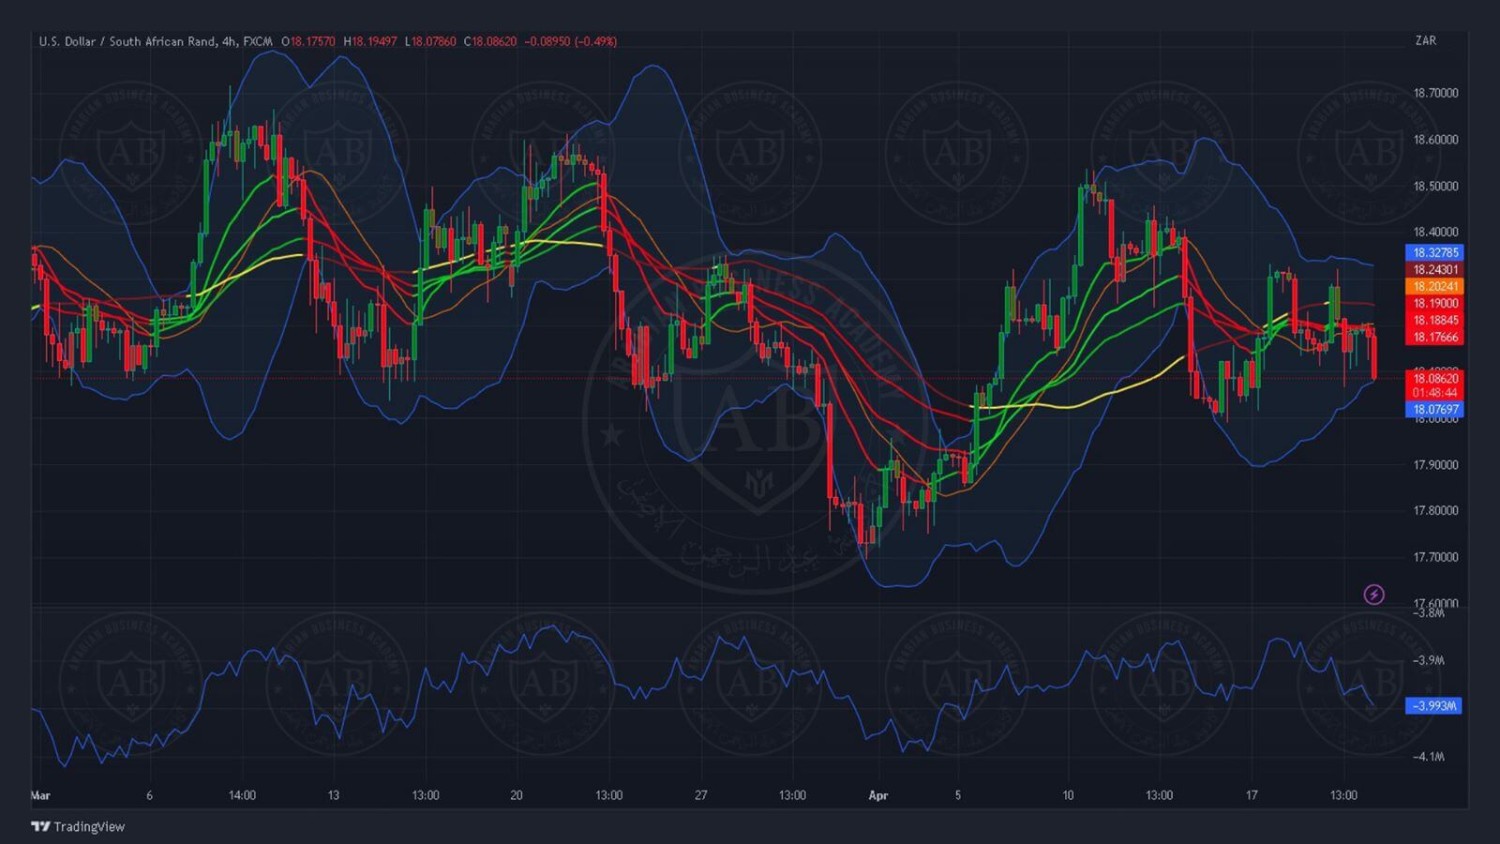Click the 10 date on time axis
The width and height of the screenshot is (1500, 844).
[1068, 796]
